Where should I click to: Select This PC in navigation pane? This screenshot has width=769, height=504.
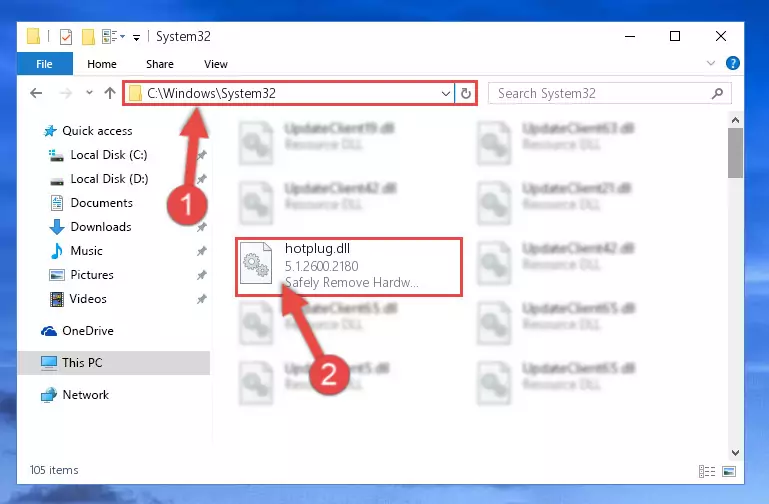(x=114, y=363)
